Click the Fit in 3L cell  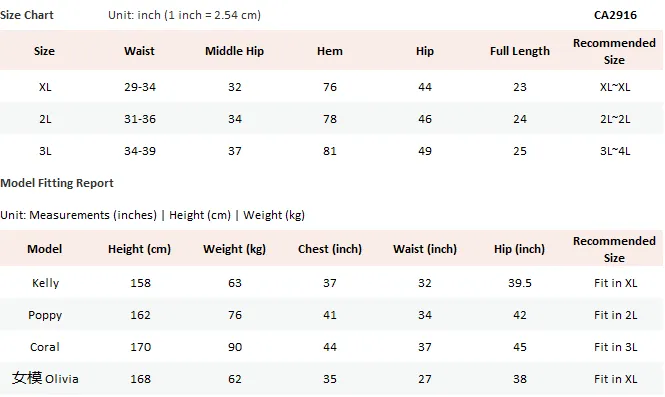615,347
